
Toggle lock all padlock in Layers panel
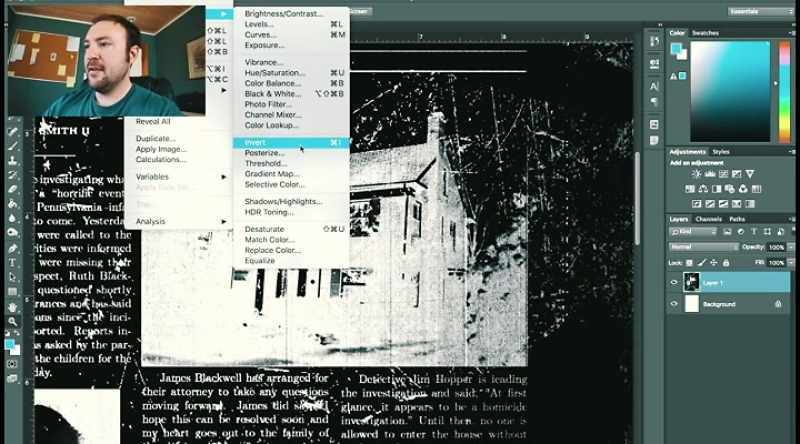[x=726, y=263]
